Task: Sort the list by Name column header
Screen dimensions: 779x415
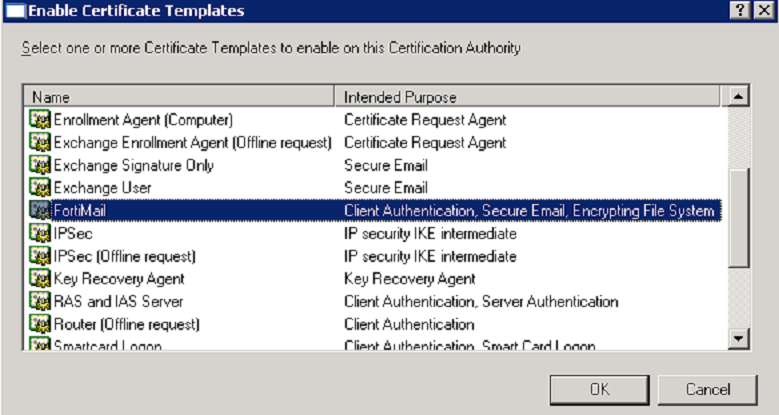Action: [x=180, y=97]
